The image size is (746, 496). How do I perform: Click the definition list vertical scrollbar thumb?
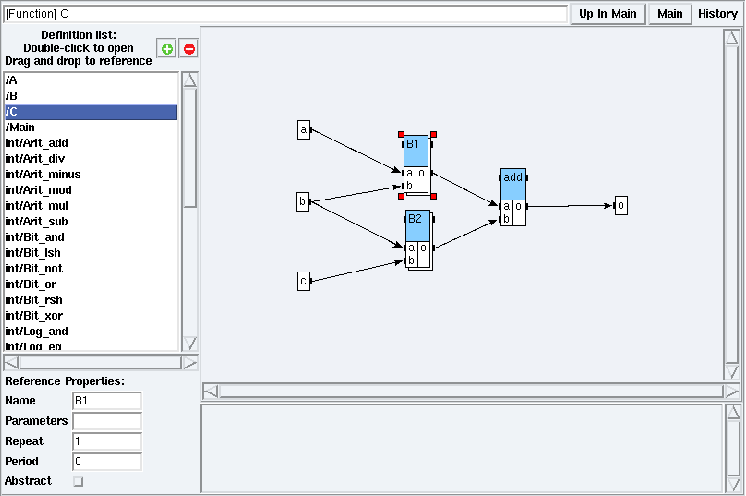190,148
